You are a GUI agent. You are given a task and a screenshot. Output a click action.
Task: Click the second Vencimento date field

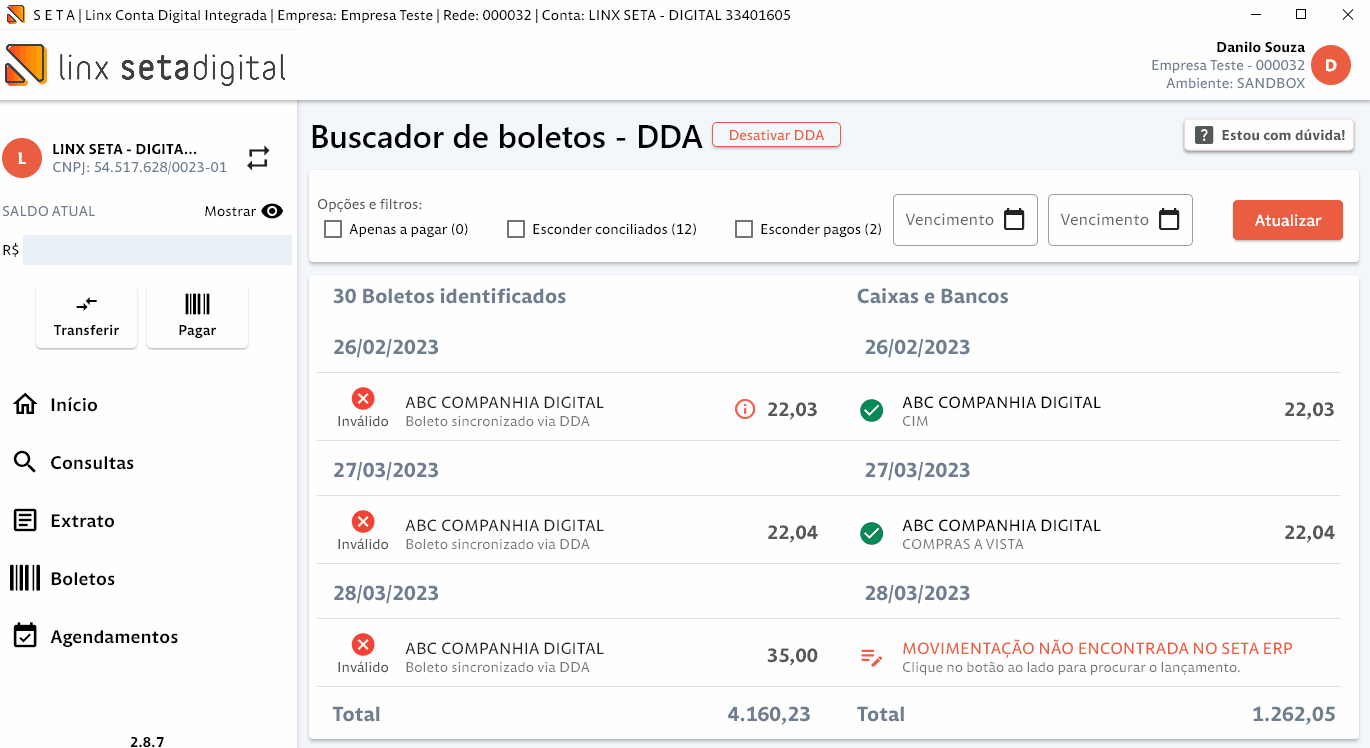point(1120,220)
